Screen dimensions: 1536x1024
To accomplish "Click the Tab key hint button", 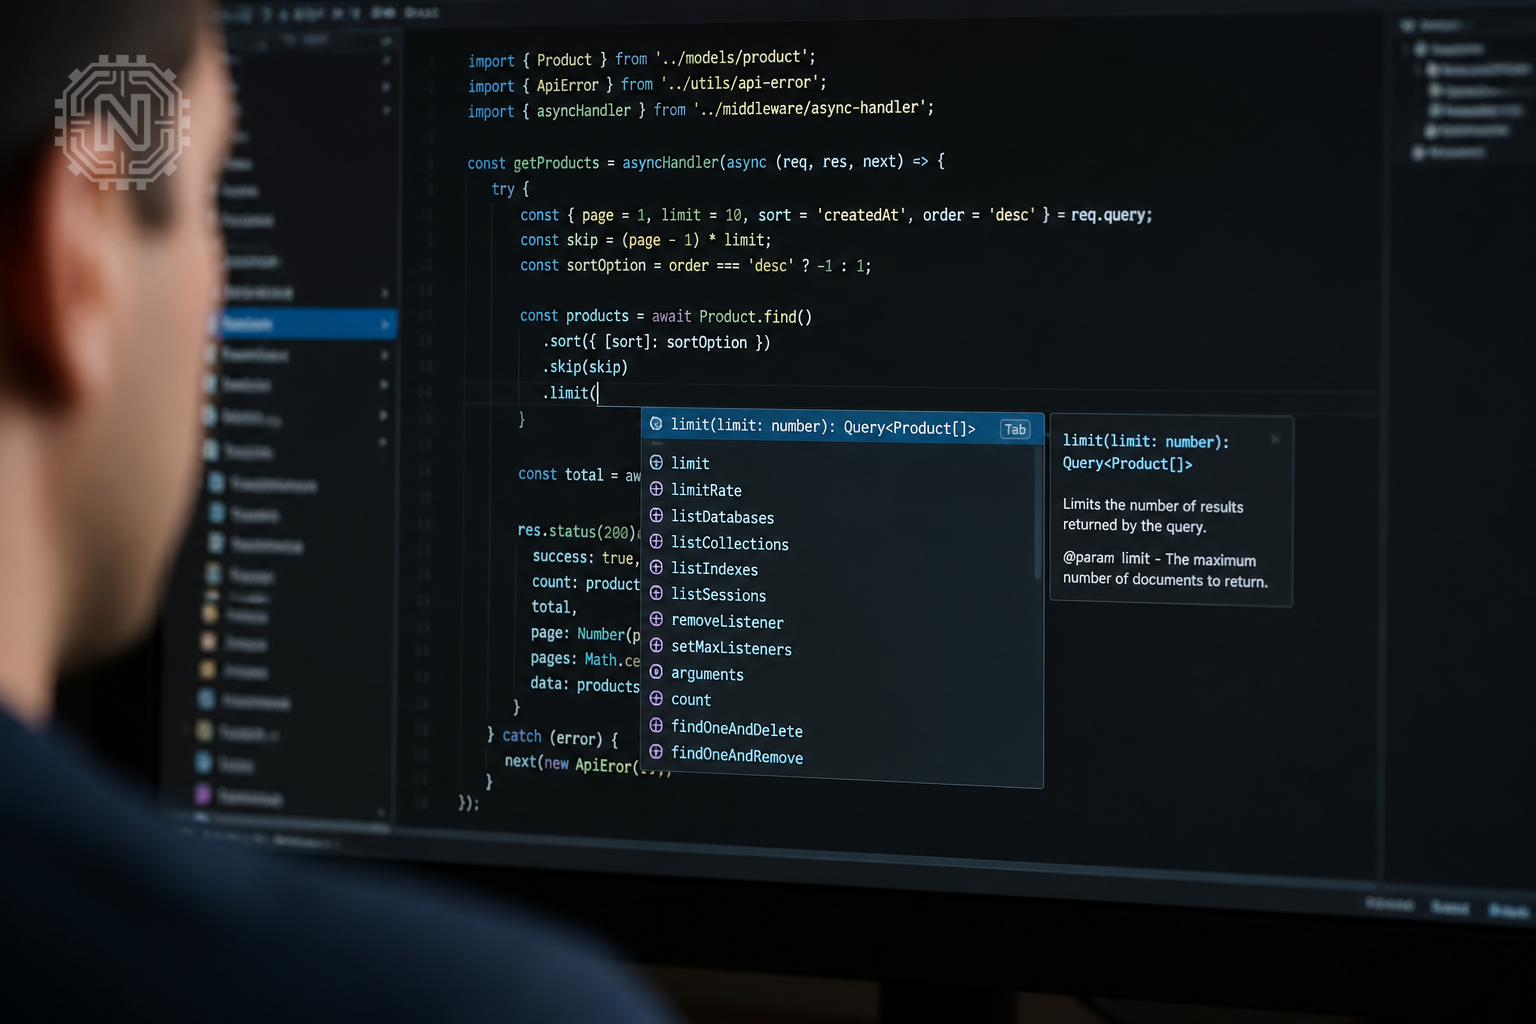I will click(1015, 429).
